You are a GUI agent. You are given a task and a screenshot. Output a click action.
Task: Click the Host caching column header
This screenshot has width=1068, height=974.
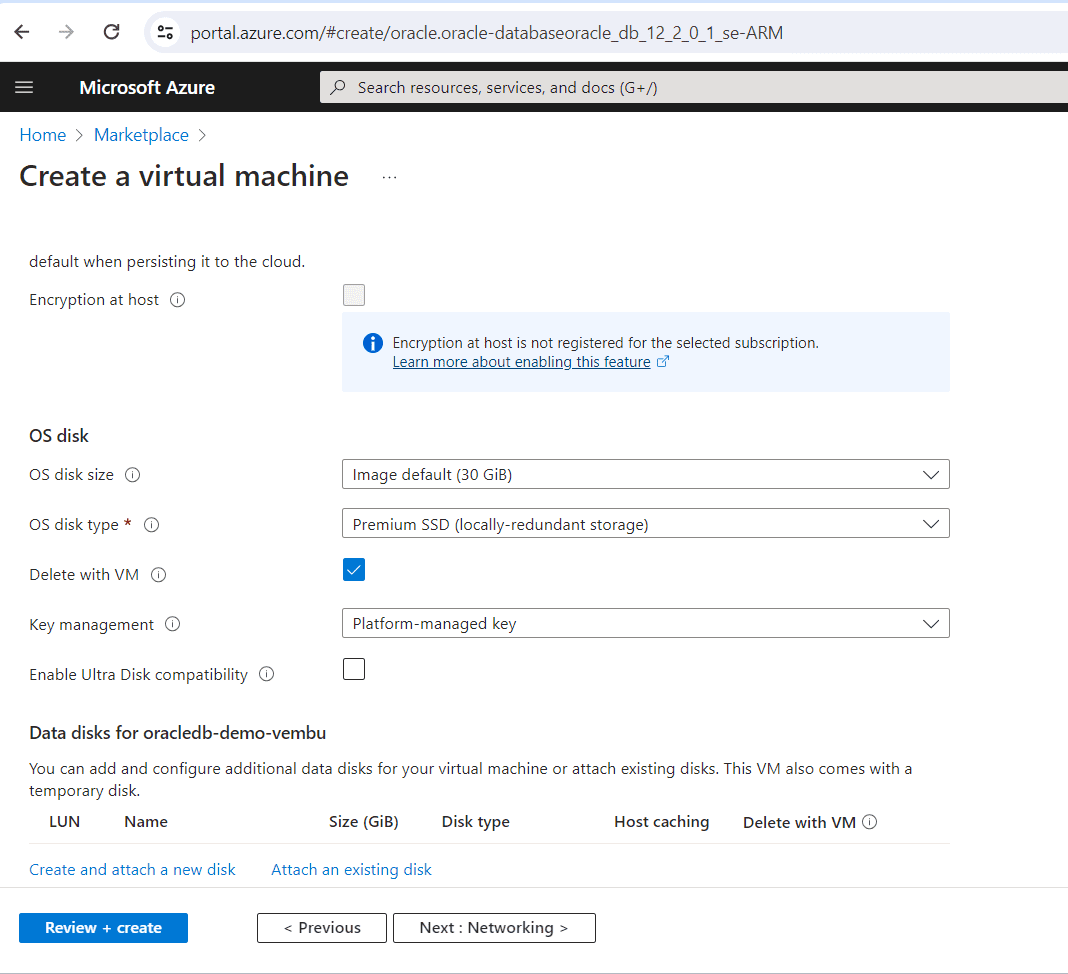click(x=661, y=822)
